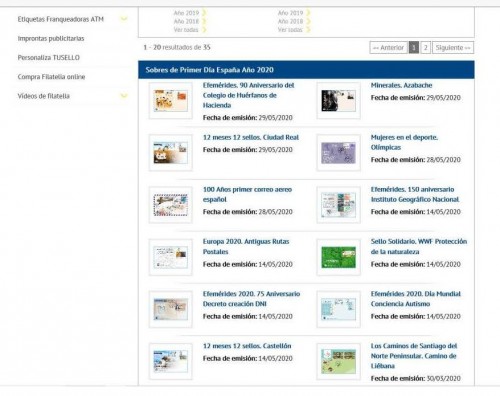The height and width of the screenshot is (396, 500).
Task: Open Personaliza TUSELLO sidebar item
Action: 49,57
